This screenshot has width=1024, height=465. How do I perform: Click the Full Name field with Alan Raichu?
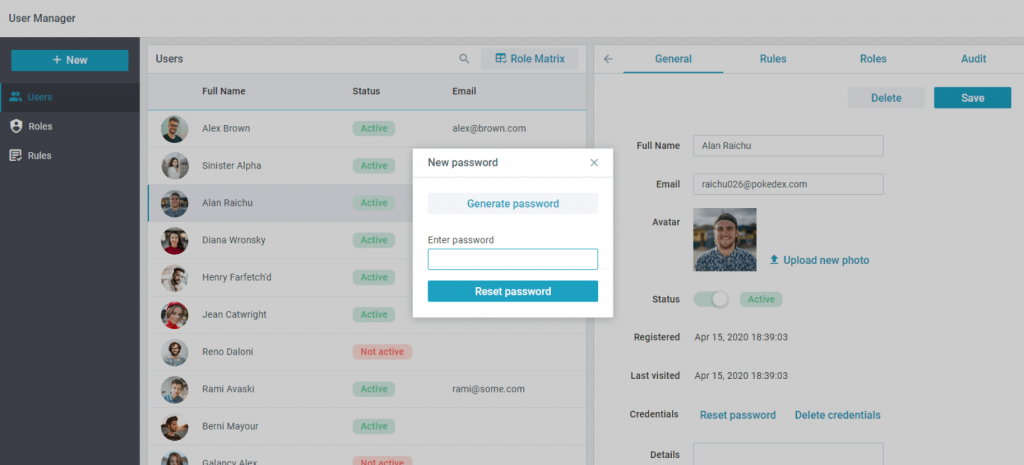[x=788, y=146]
